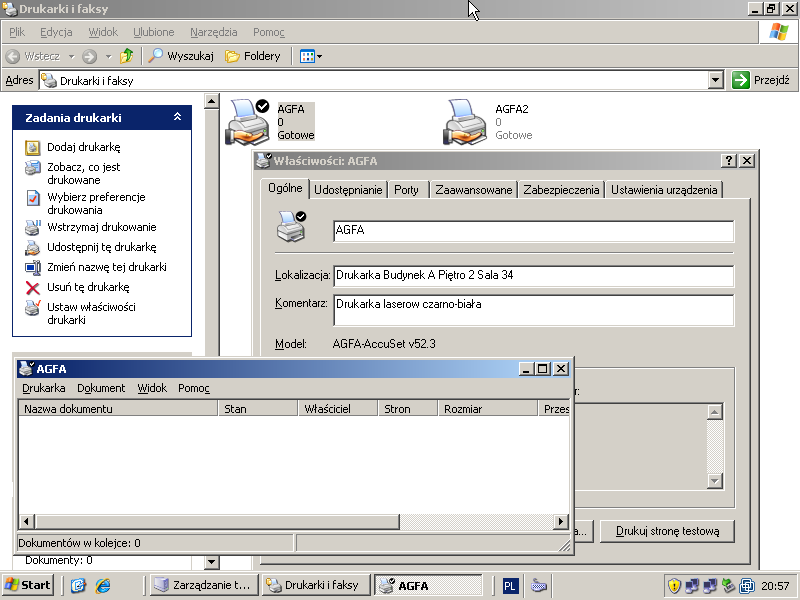This screenshot has height=600, width=800.
Task: Click the Ustaw właściwości drukarki icon
Action: click(x=33, y=308)
